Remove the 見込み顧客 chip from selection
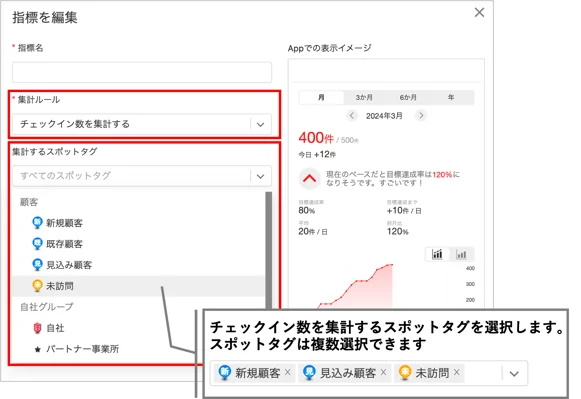This screenshot has height=399, width=581. (384, 372)
